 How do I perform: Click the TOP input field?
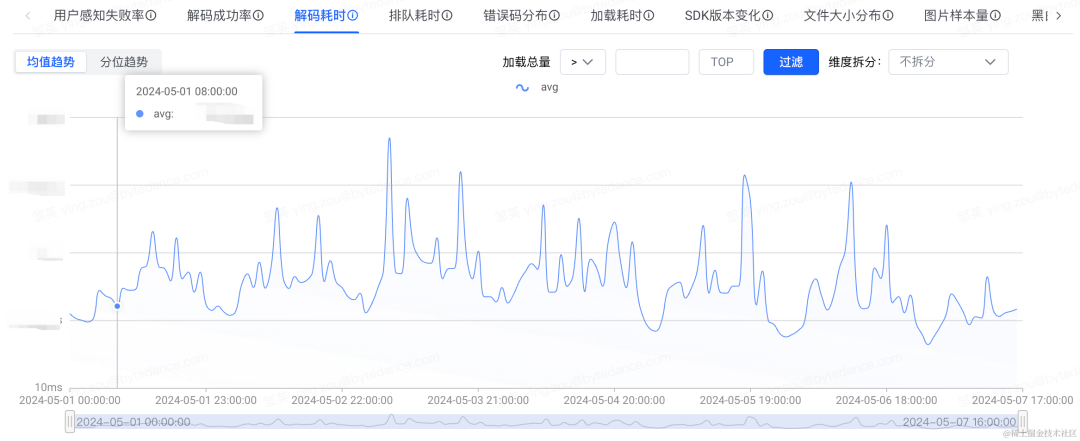(x=727, y=62)
